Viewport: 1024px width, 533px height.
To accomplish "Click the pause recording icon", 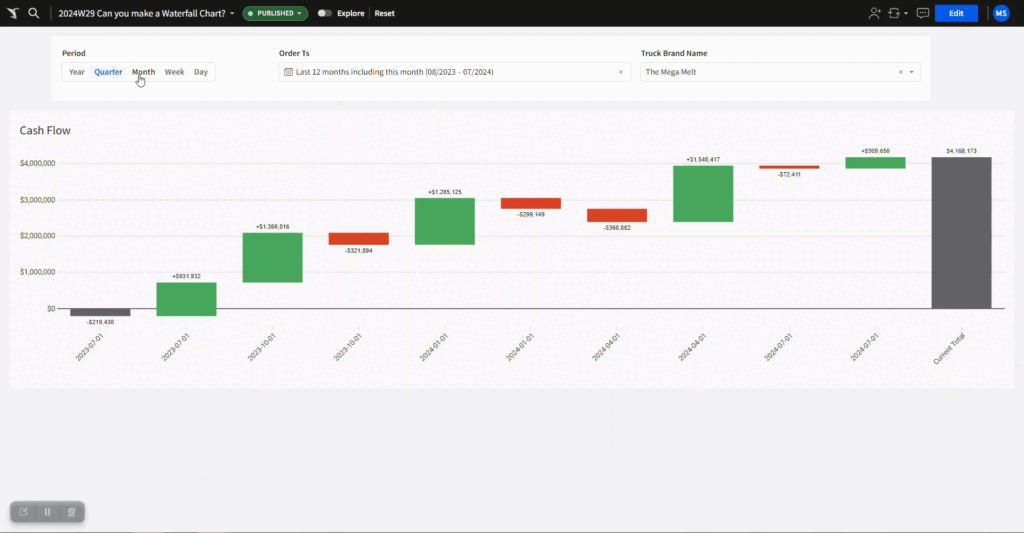I will click(x=47, y=512).
